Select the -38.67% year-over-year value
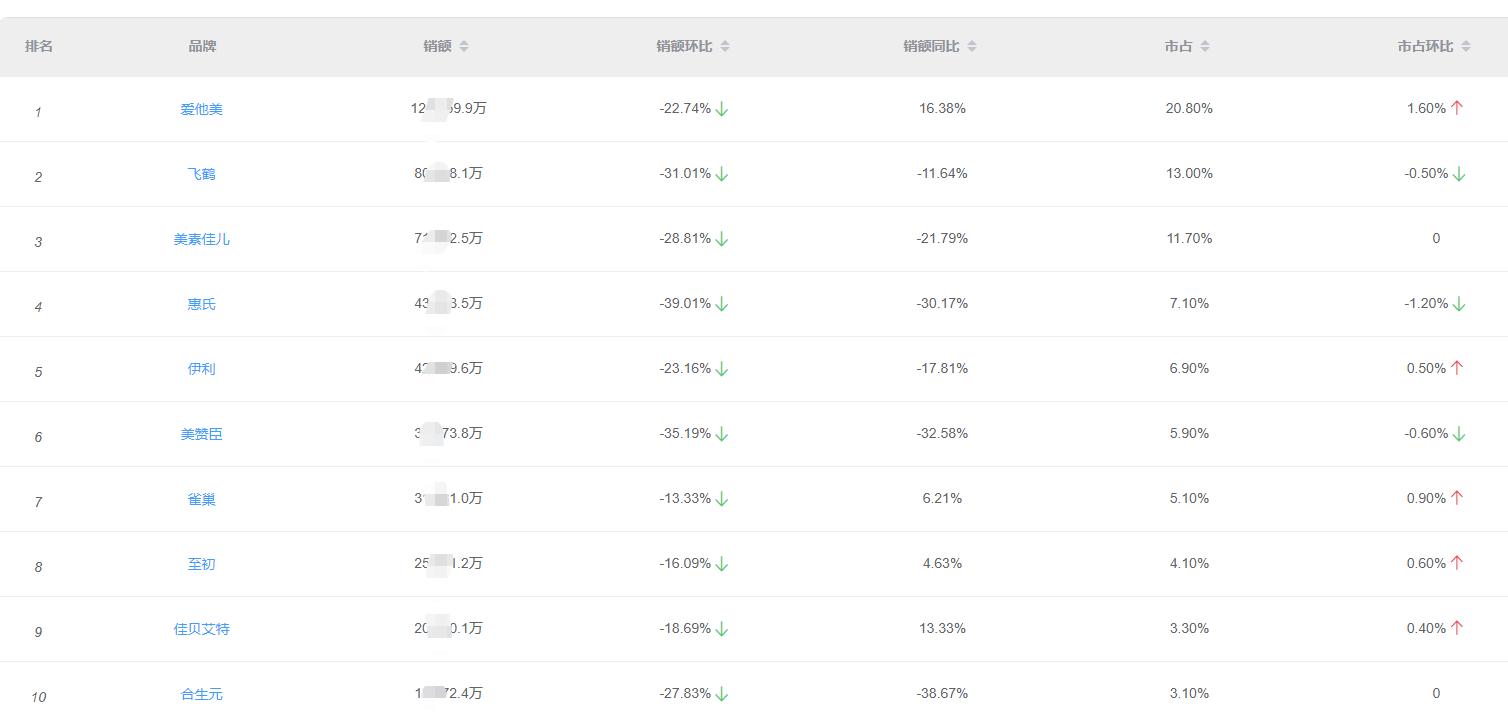The height and width of the screenshot is (716, 1508). click(x=942, y=693)
